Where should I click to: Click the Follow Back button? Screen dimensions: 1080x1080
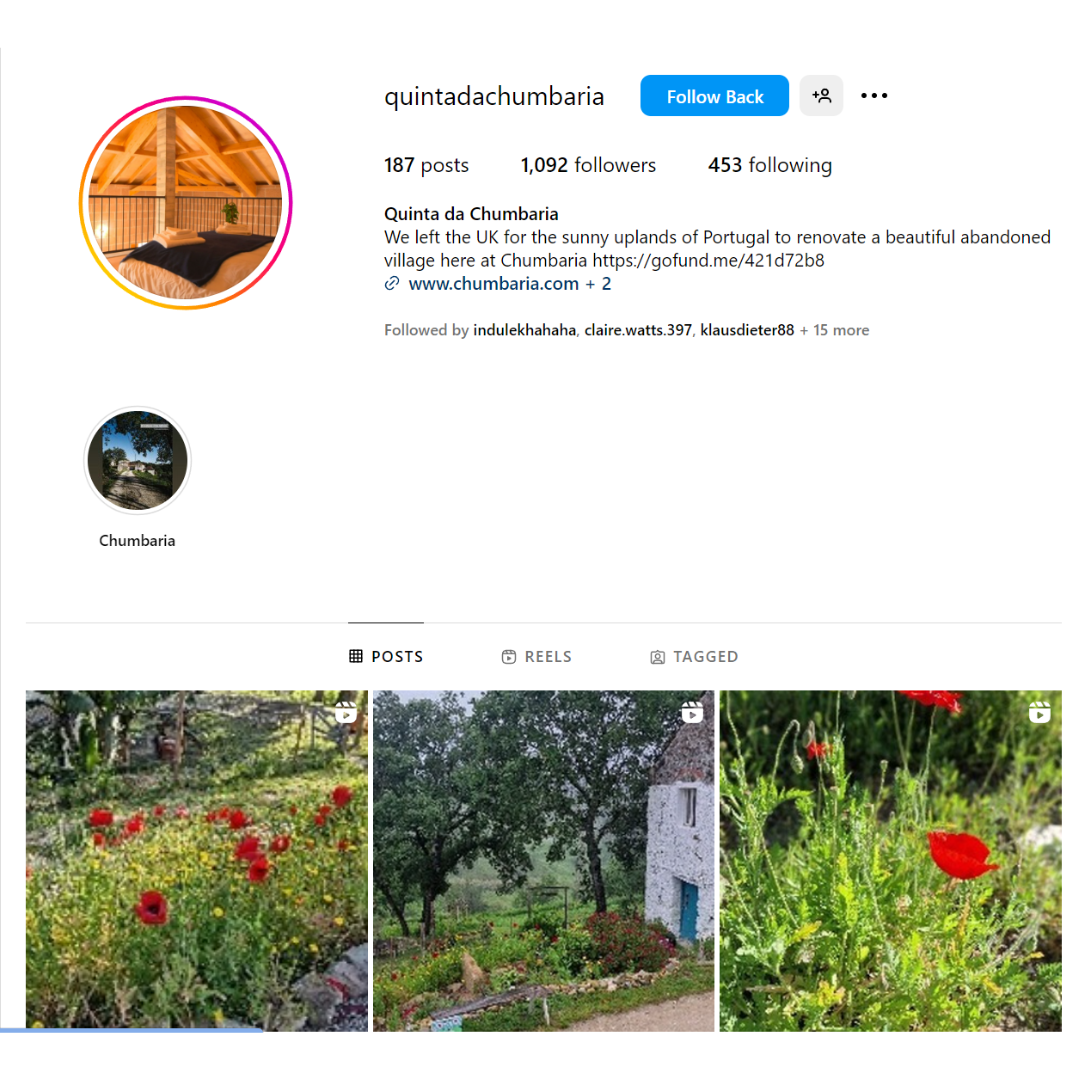tap(714, 96)
